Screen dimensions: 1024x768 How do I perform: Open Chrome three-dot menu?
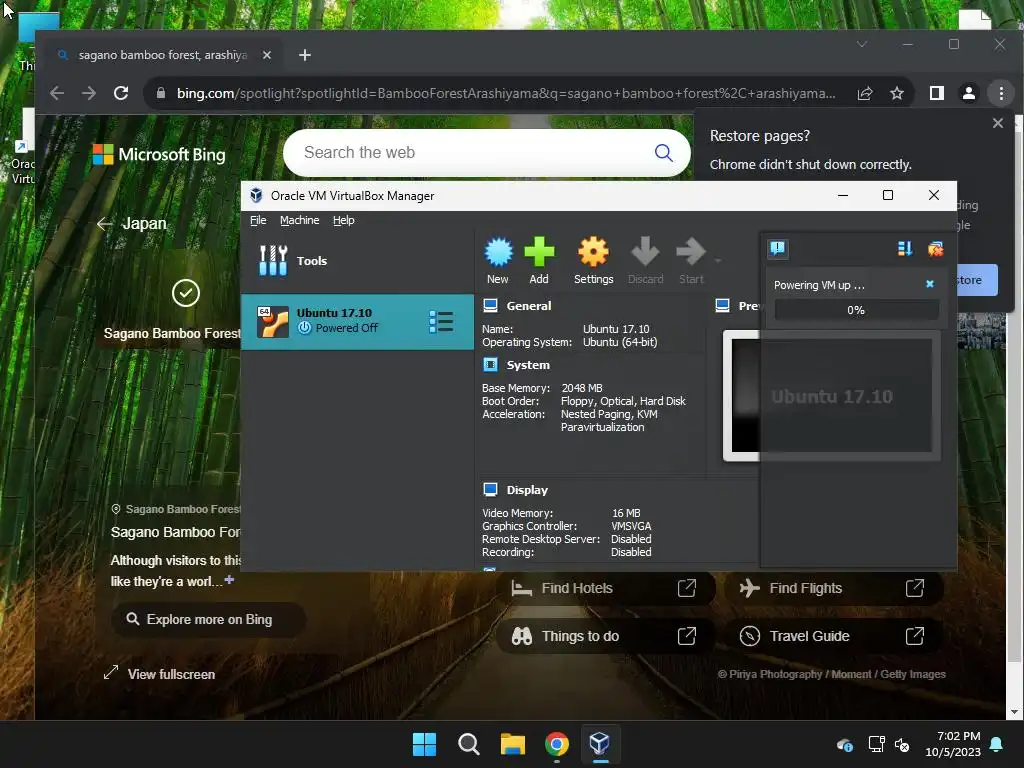click(1001, 93)
